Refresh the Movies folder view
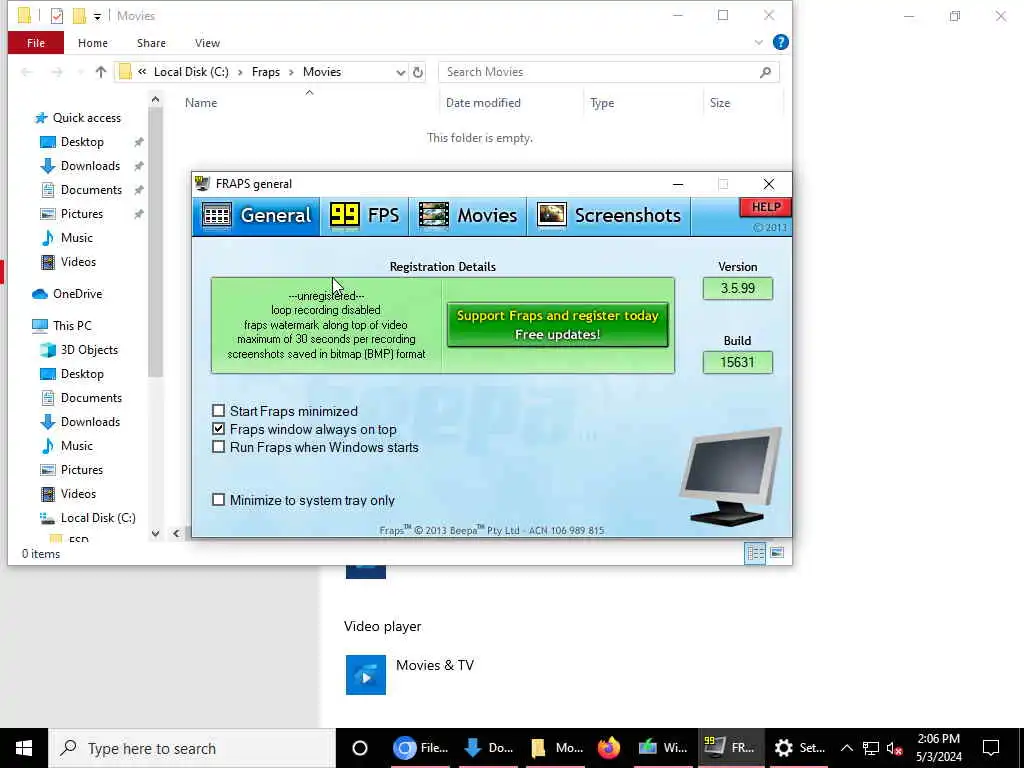1024x768 pixels. 418,72
